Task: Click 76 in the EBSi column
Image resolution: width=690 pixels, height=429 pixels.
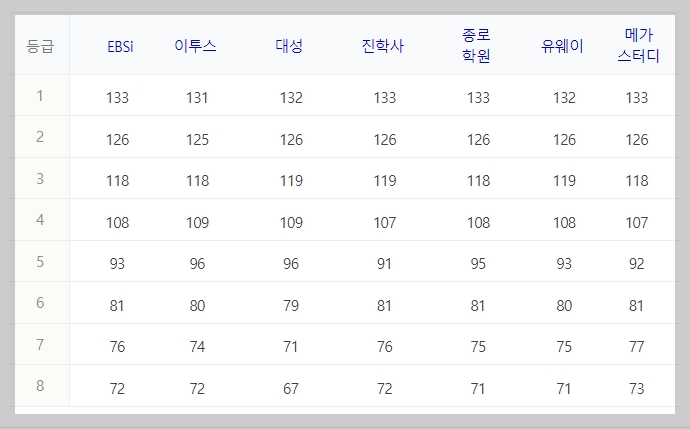Action: click(117, 347)
